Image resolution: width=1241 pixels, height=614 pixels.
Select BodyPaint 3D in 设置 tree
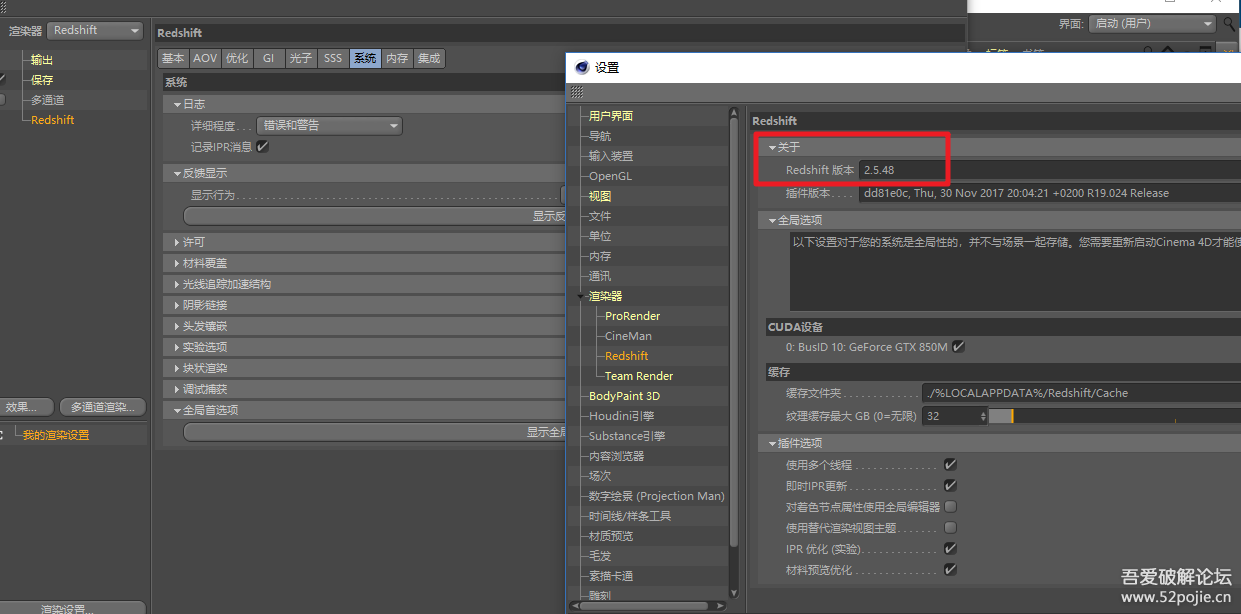point(624,396)
